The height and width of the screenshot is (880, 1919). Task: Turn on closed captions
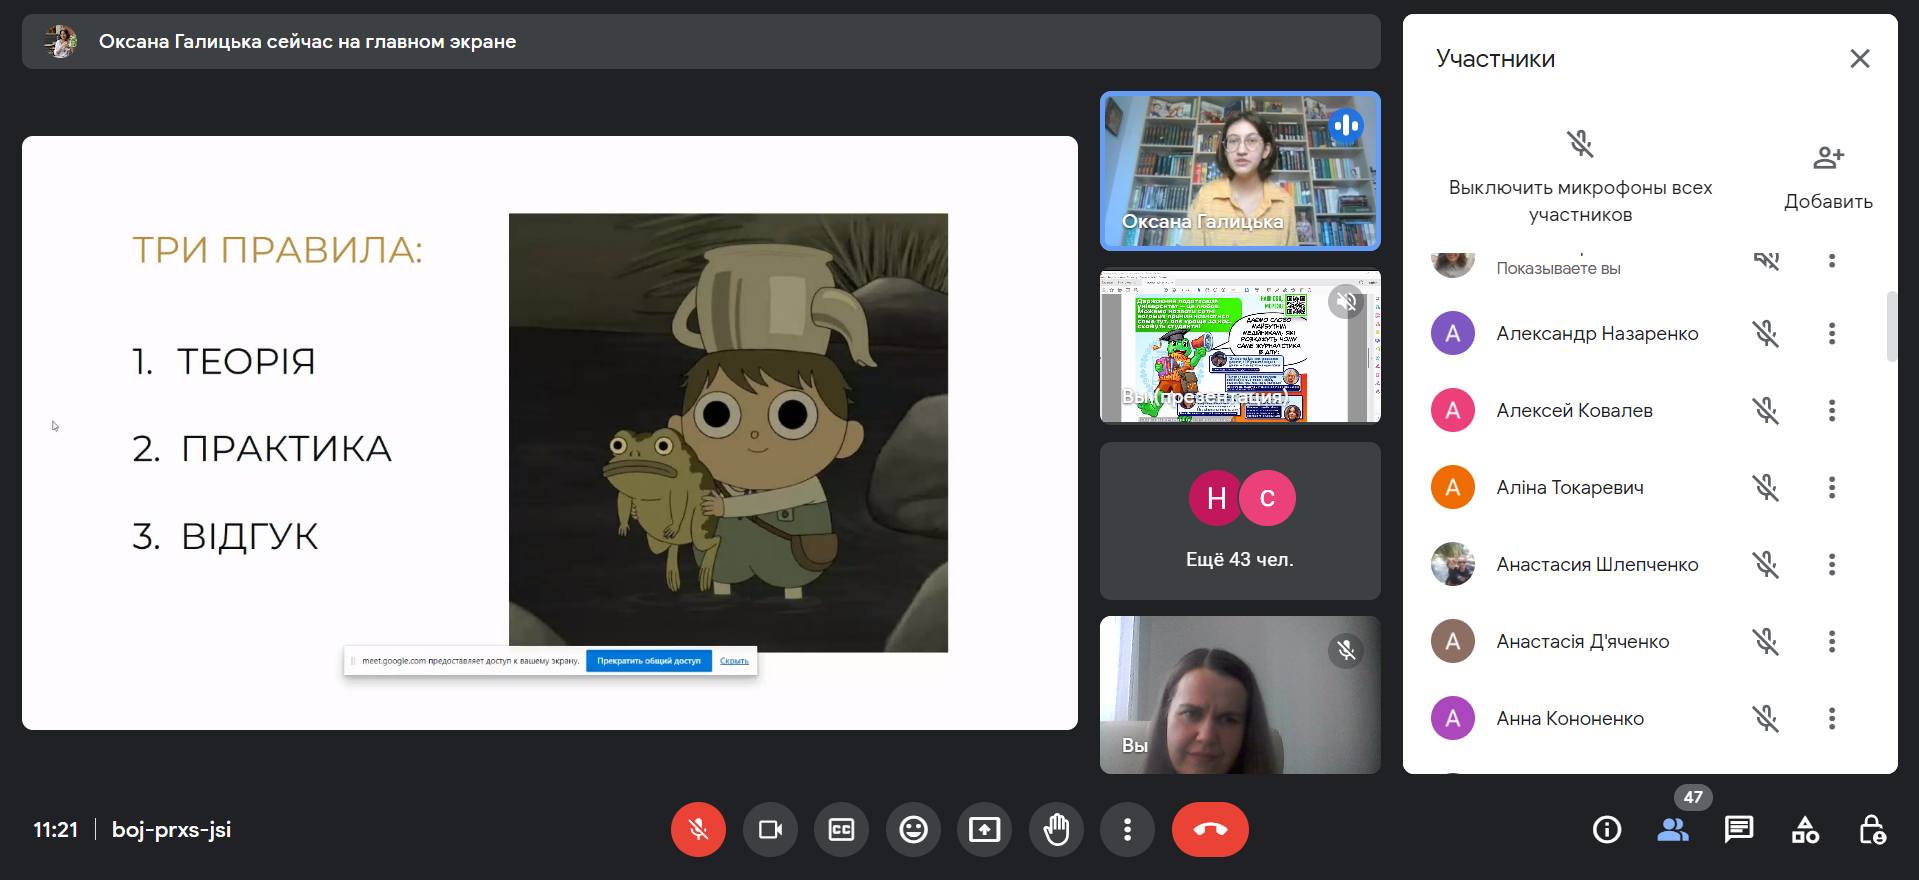(x=842, y=829)
